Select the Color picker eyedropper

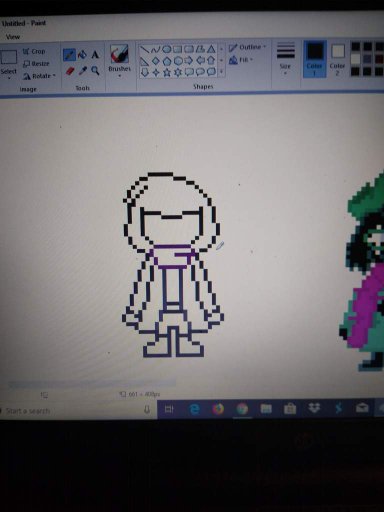click(83, 71)
